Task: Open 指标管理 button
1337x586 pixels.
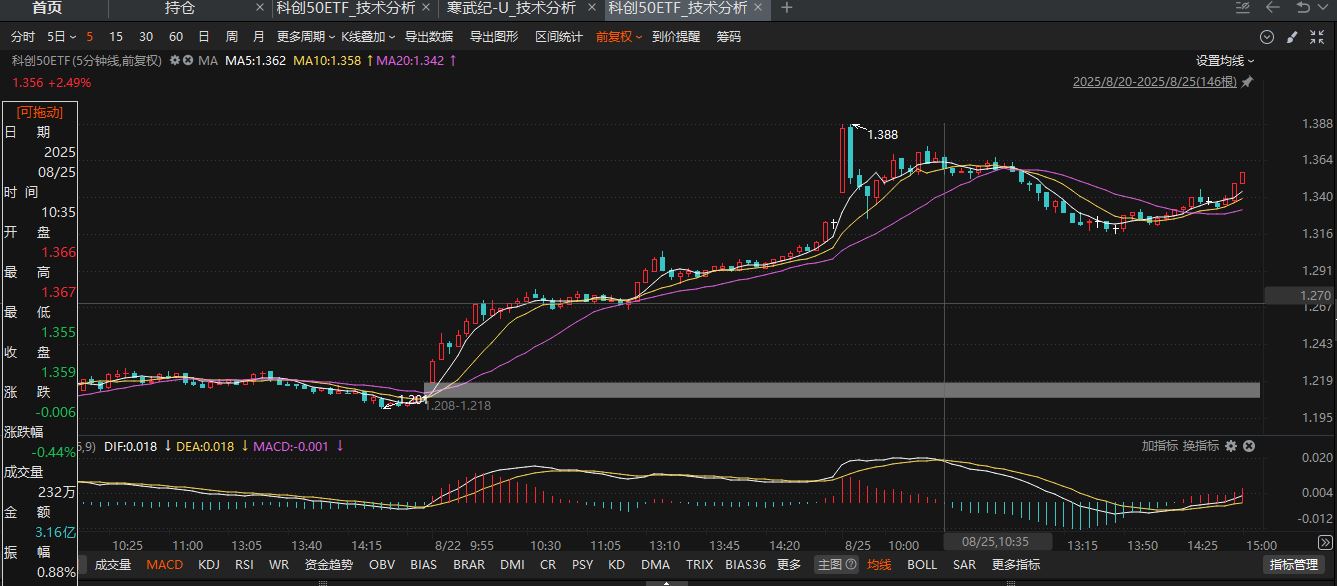Action: tap(1294, 565)
